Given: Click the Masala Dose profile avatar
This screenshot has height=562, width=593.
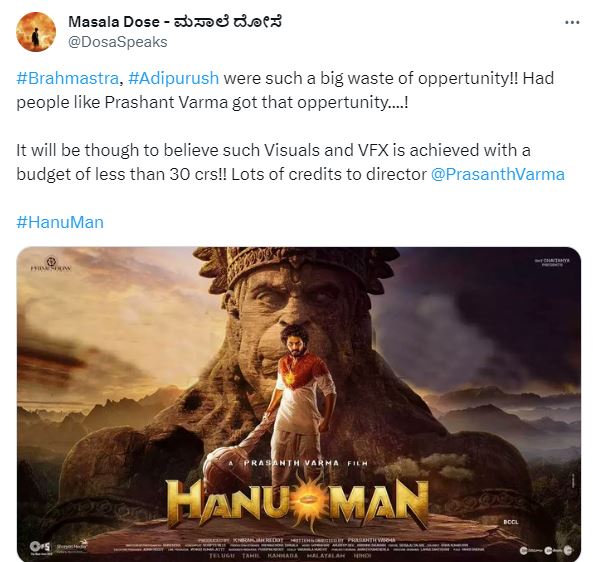Looking at the screenshot, I should click(36, 32).
